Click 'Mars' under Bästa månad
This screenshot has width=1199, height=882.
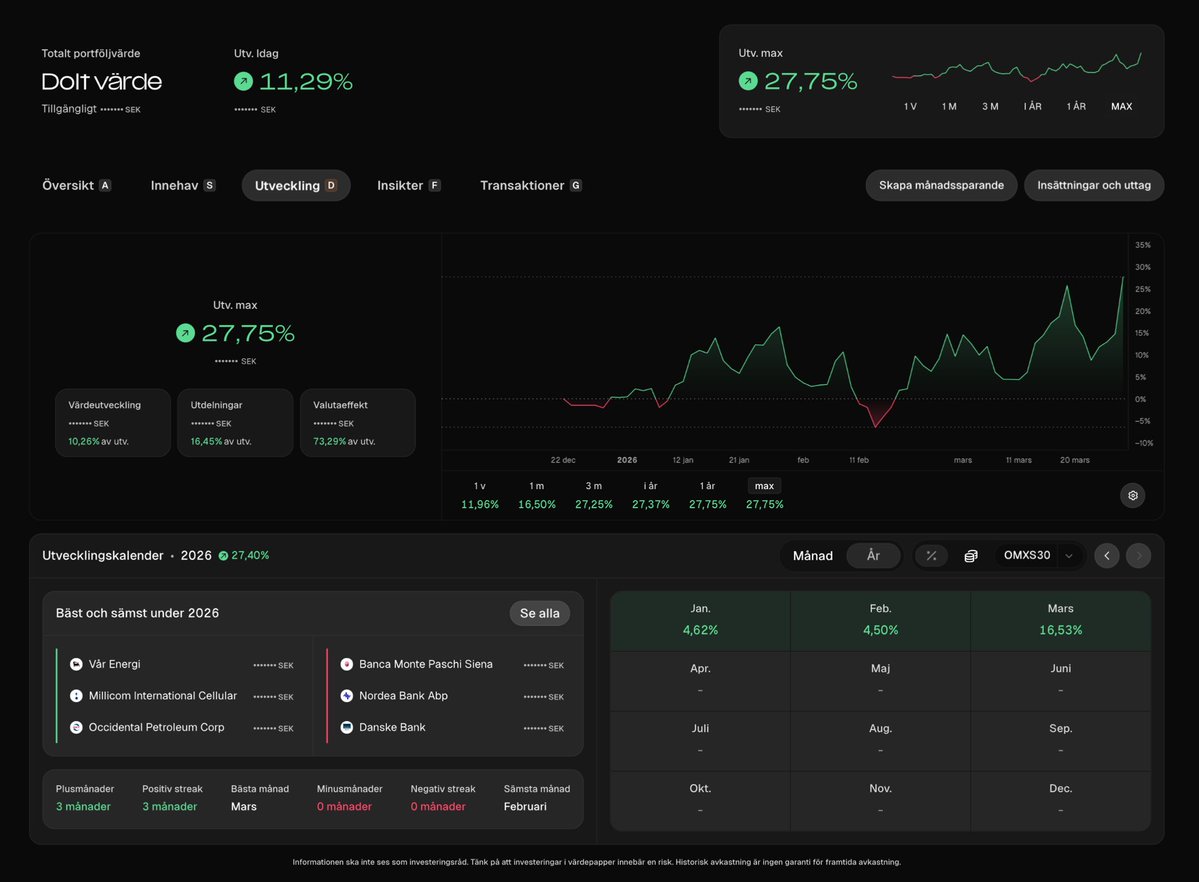244,806
